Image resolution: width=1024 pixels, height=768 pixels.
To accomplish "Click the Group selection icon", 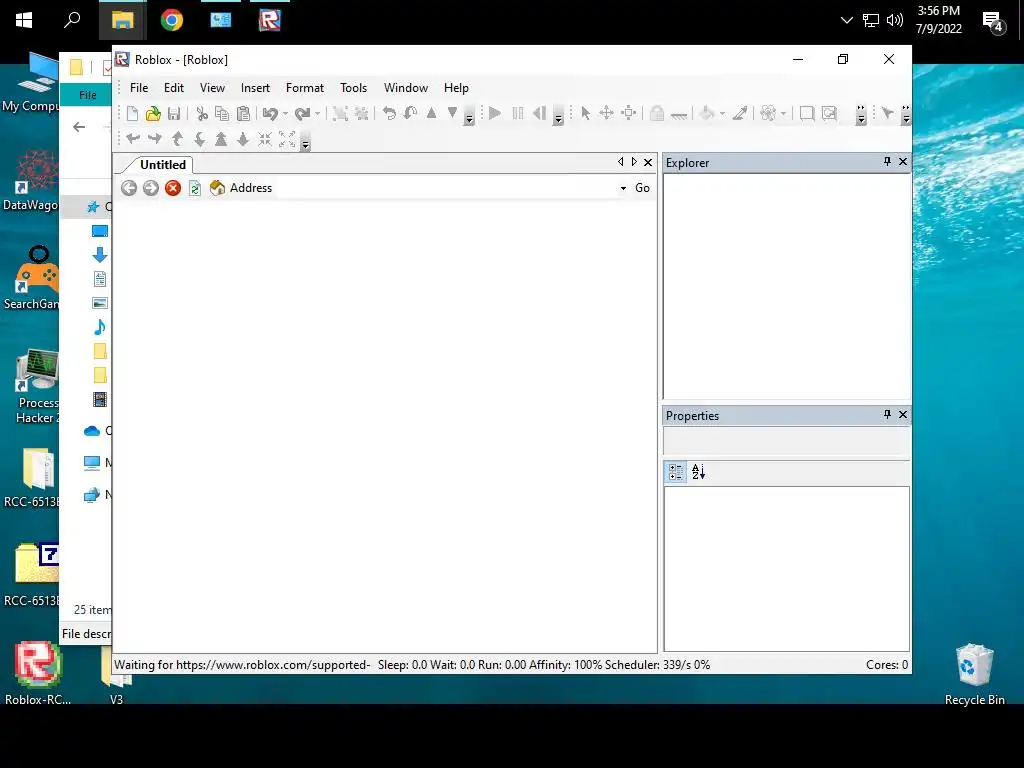I will click(340, 114).
